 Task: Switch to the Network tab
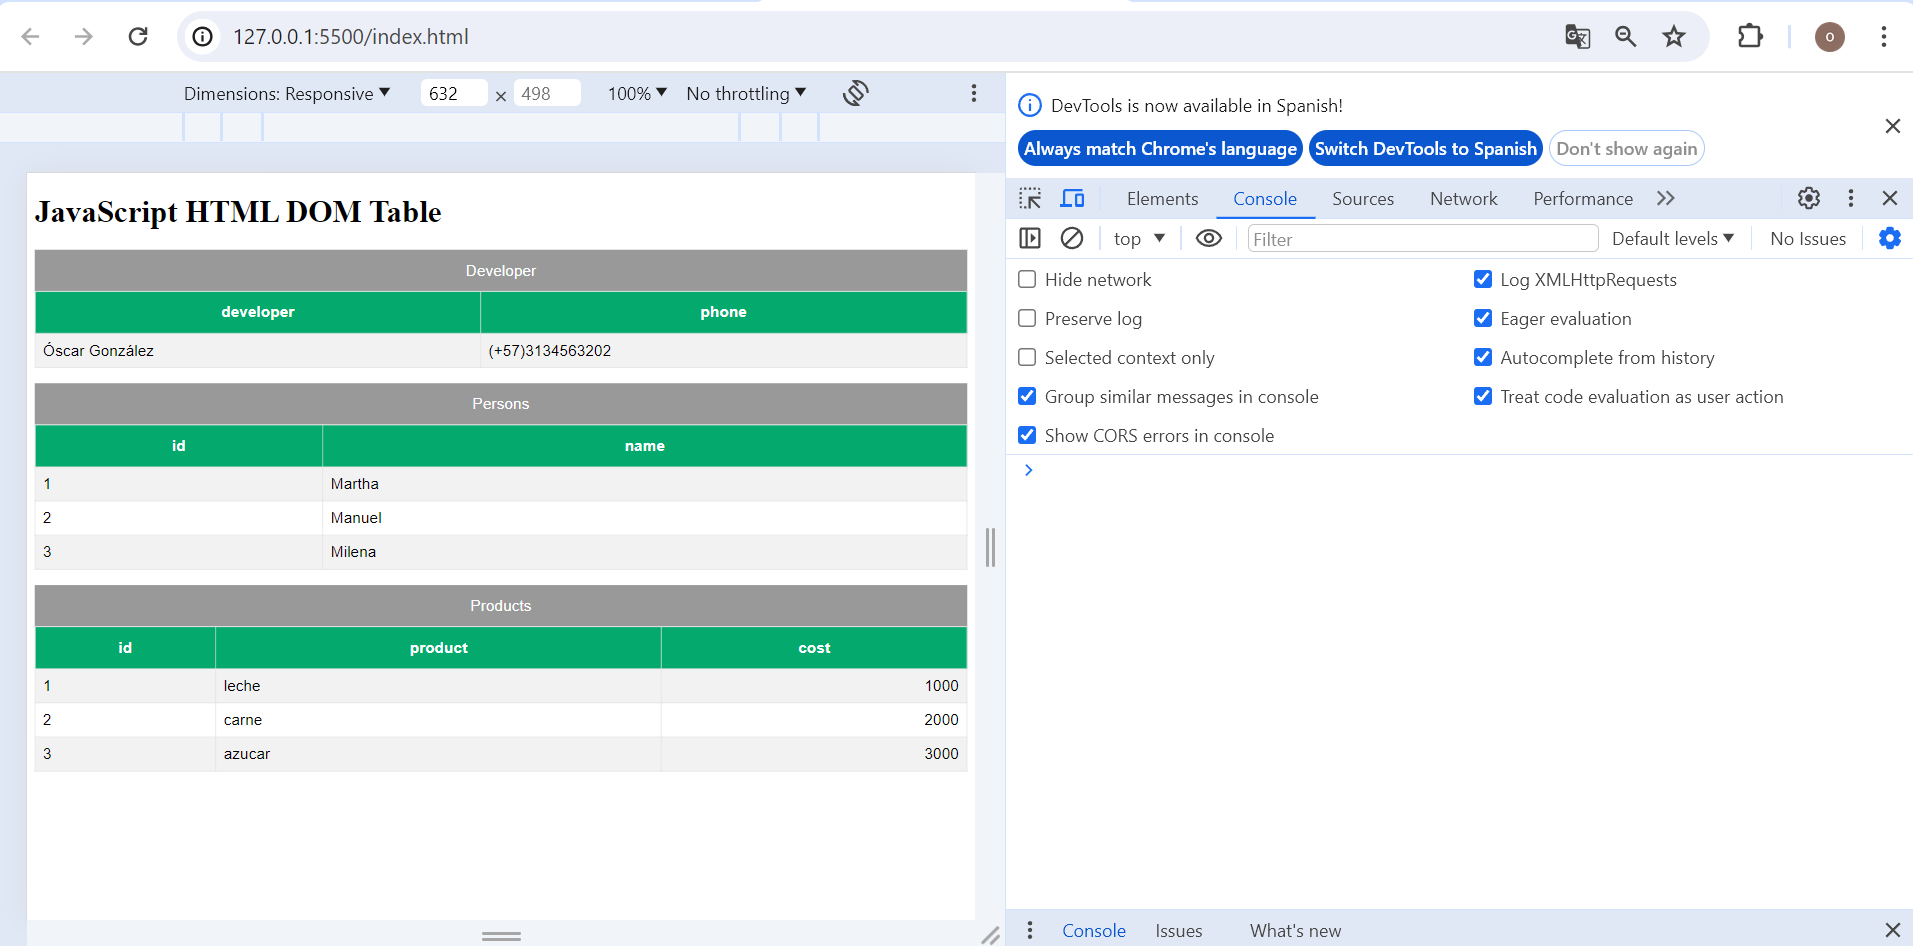coord(1464,198)
